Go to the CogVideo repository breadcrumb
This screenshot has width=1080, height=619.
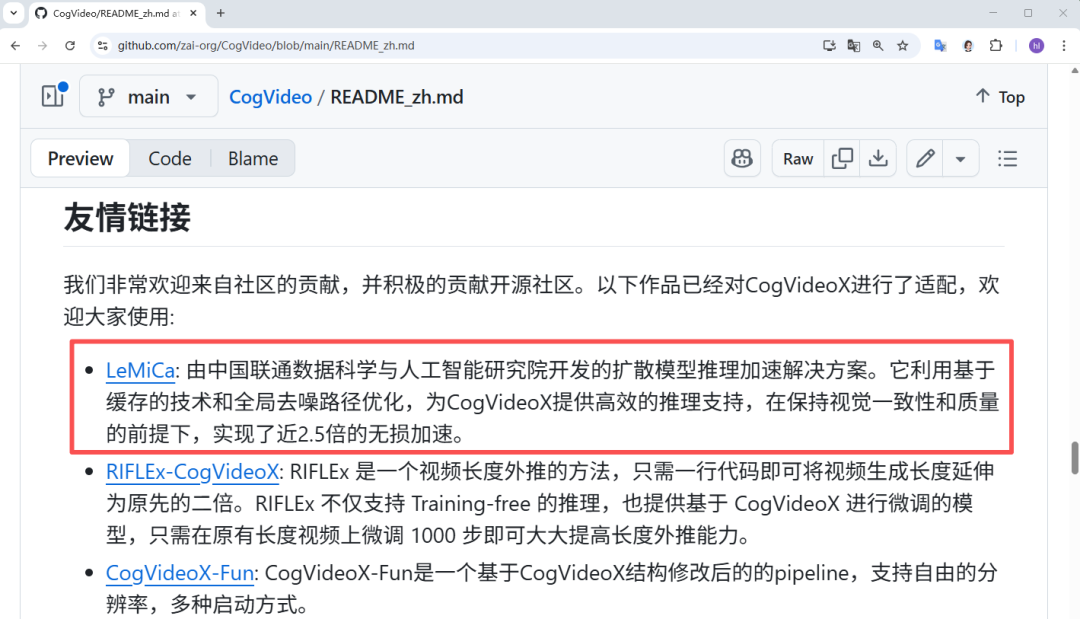[270, 96]
